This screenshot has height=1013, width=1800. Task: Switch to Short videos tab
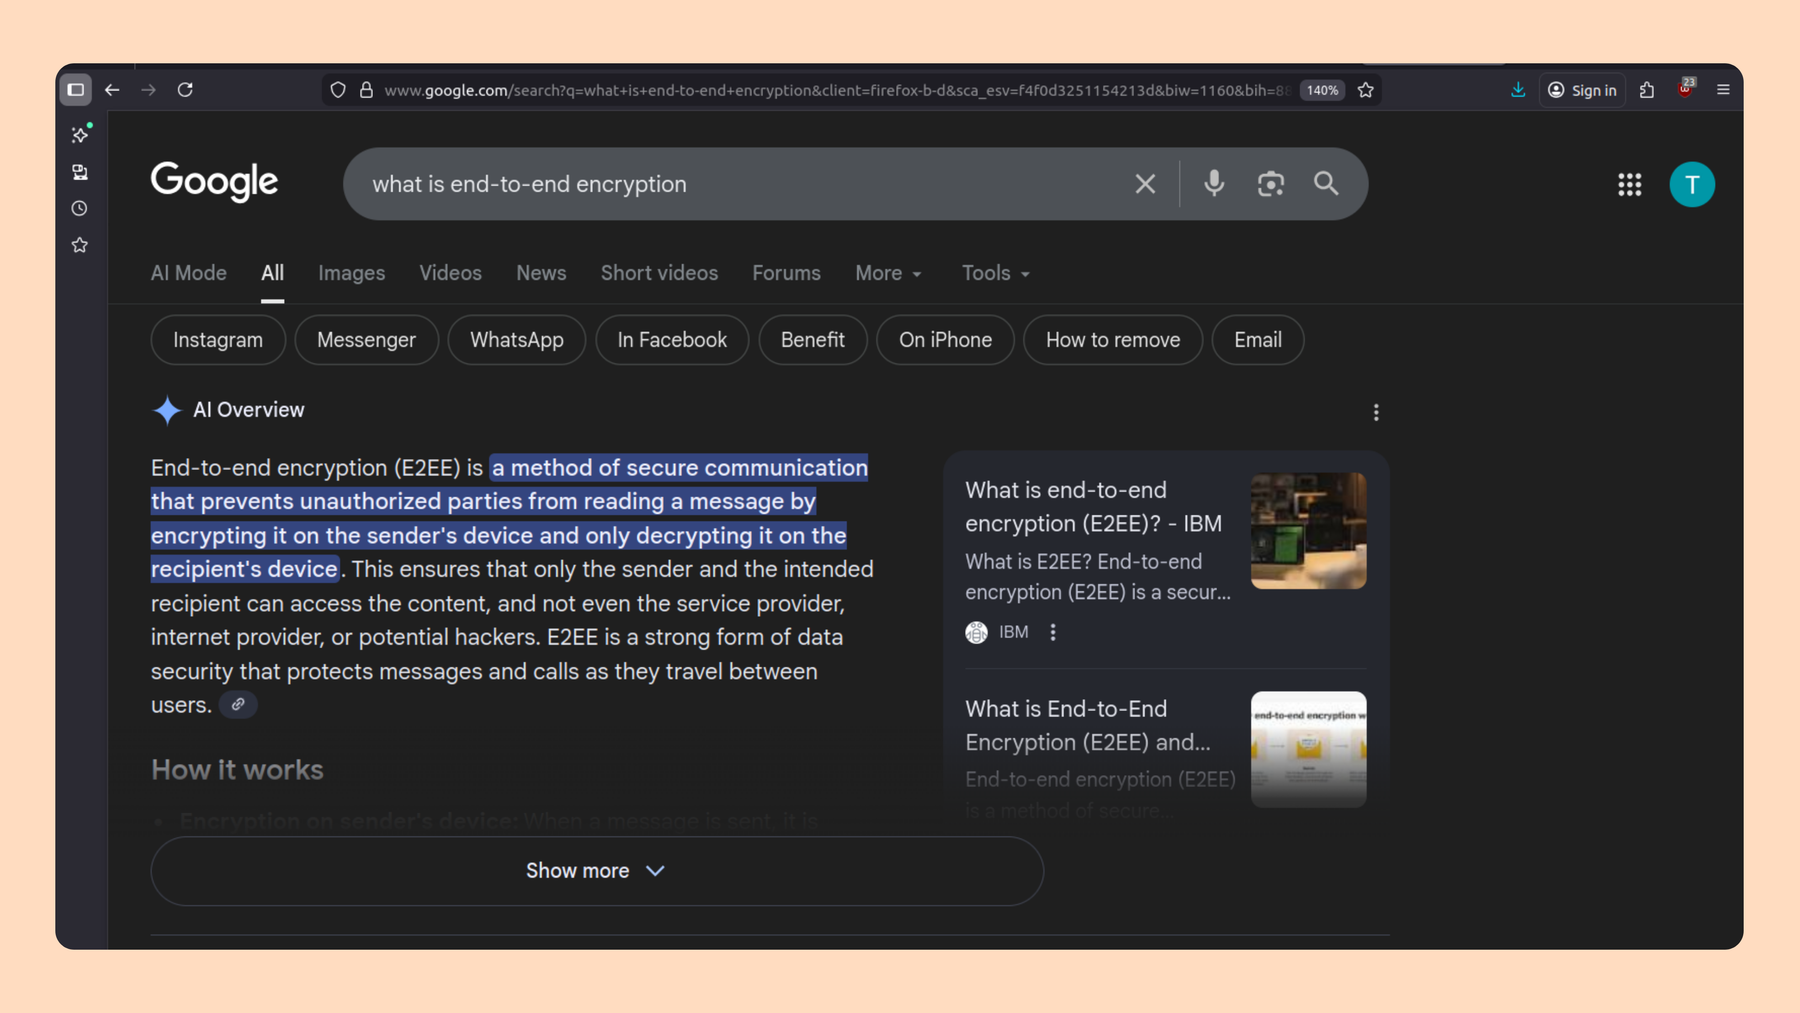pyautogui.click(x=659, y=273)
